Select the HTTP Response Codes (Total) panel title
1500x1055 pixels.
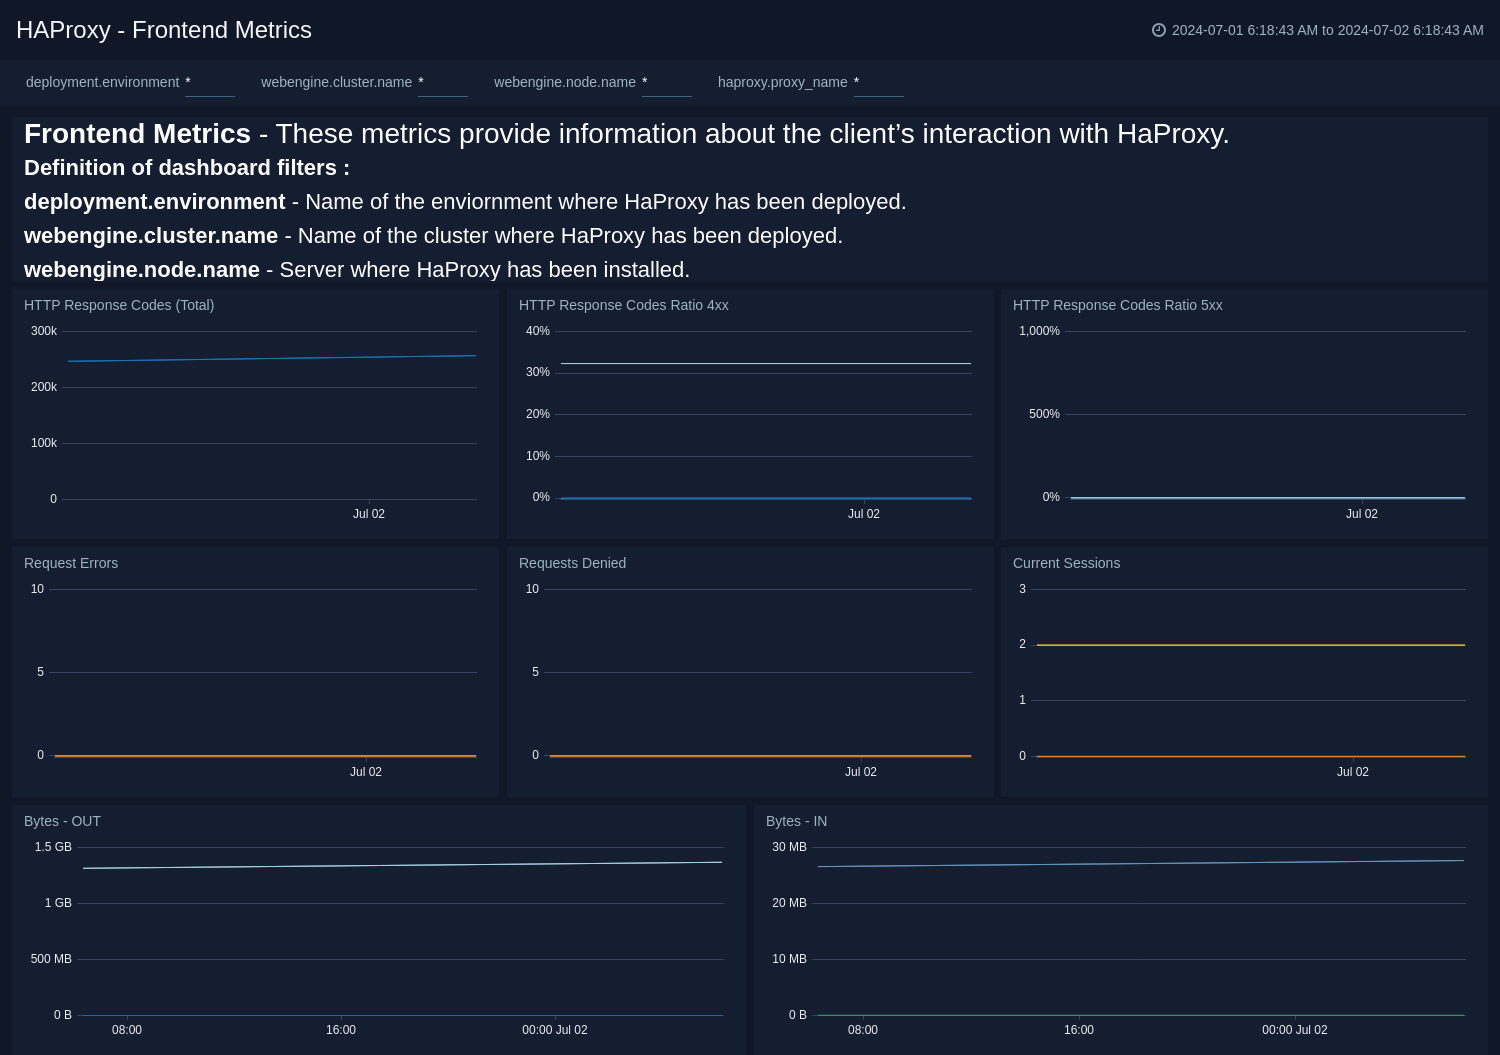pyautogui.click(x=119, y=305)
